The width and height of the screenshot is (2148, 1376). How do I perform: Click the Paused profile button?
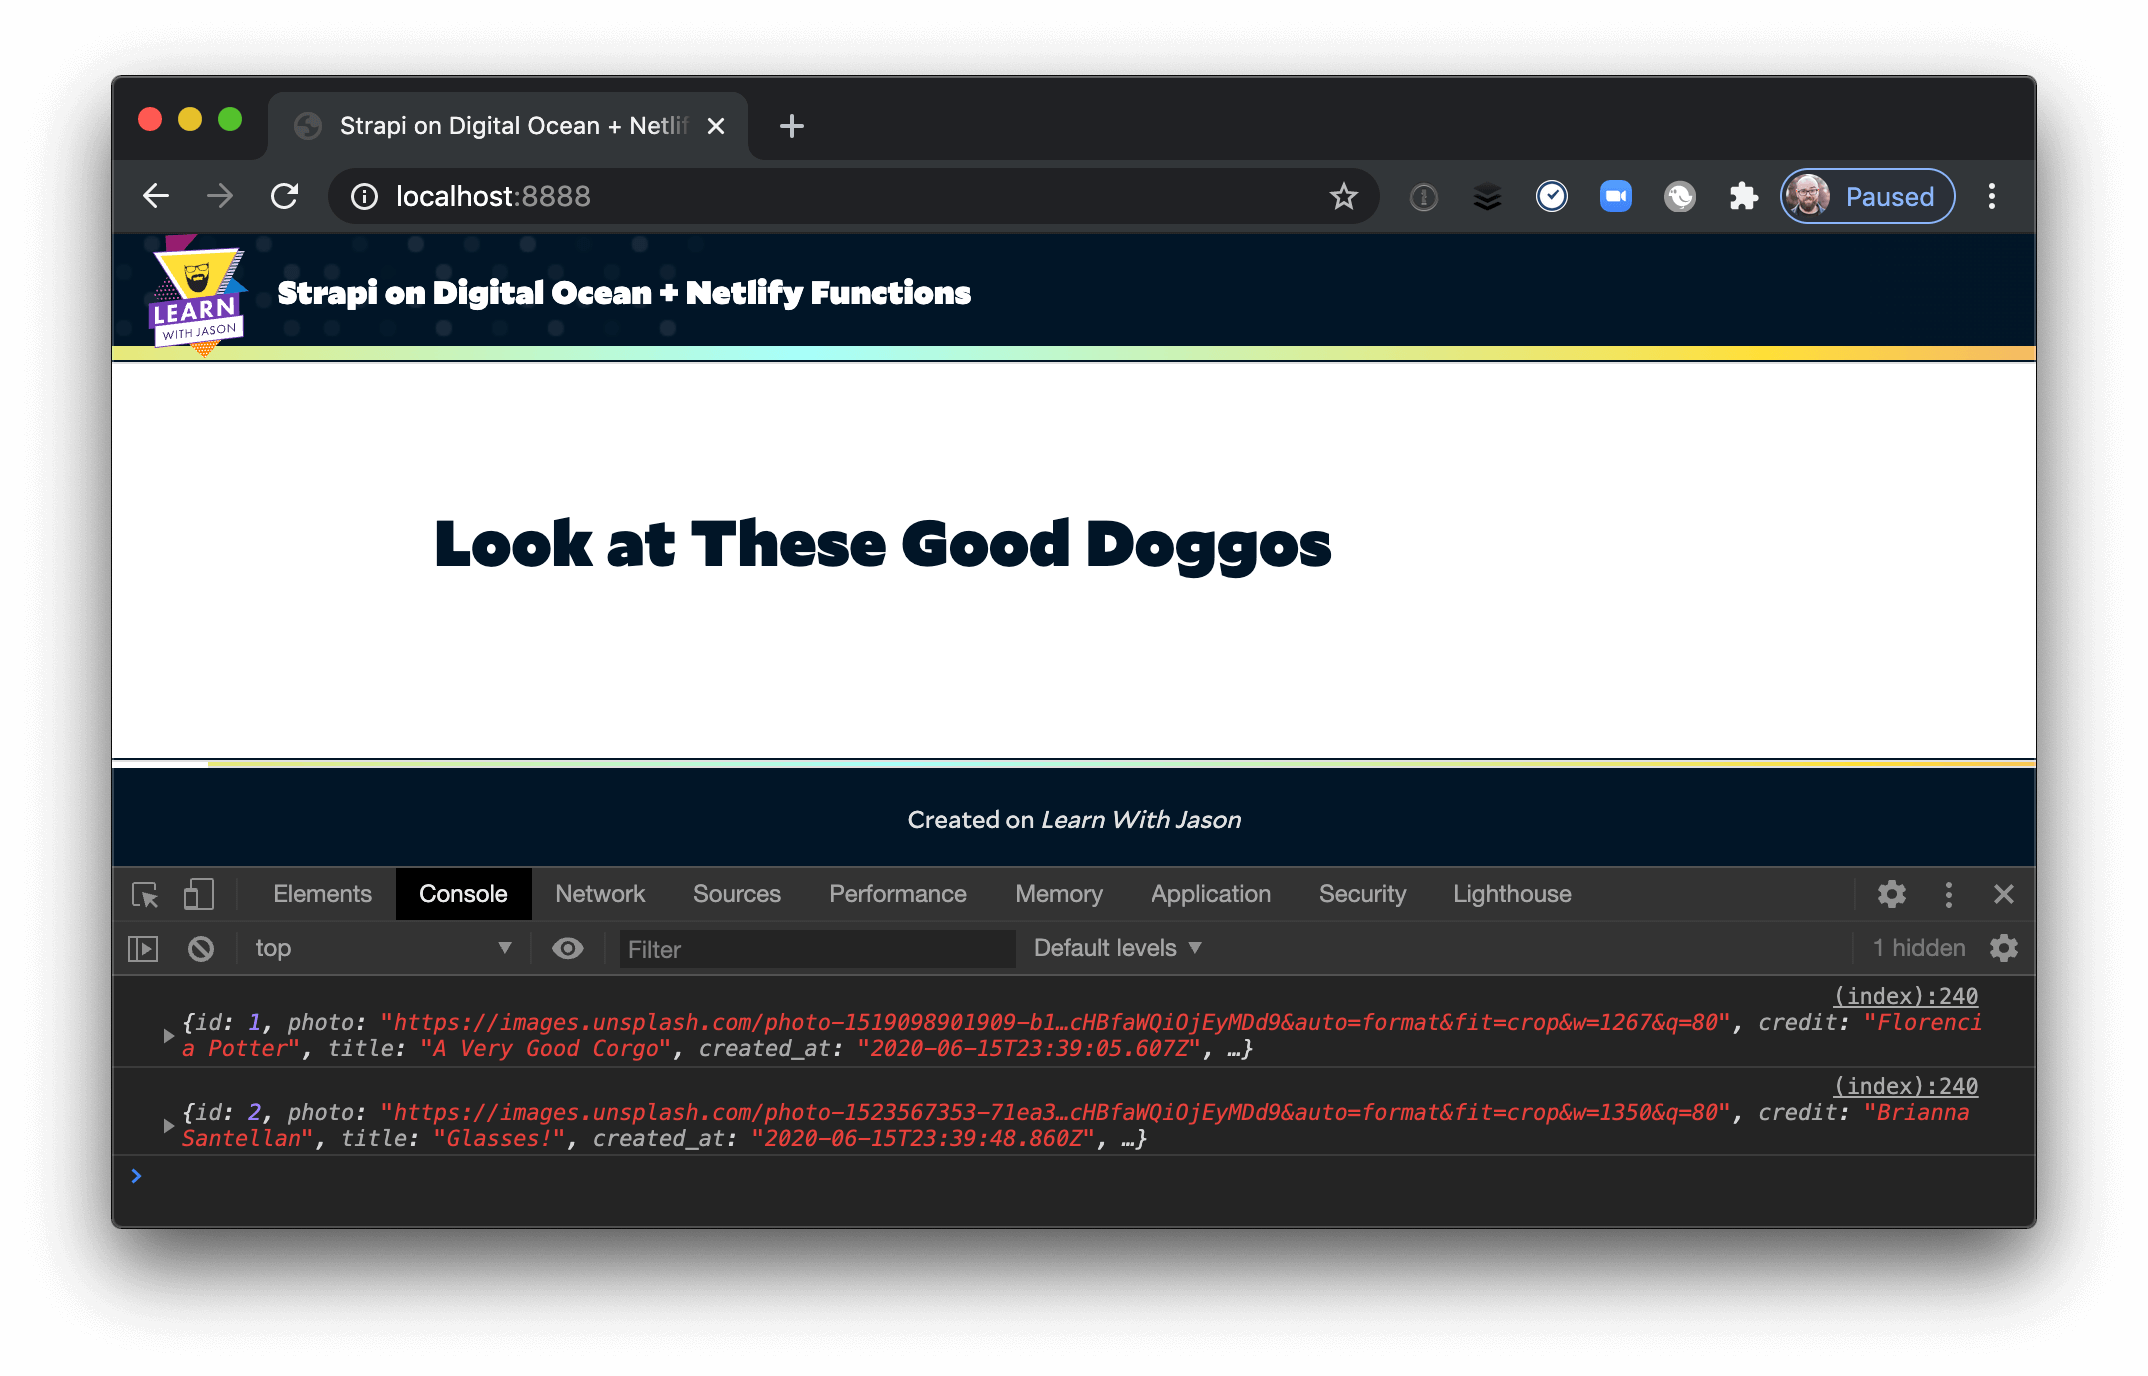tap(1866, 196)
